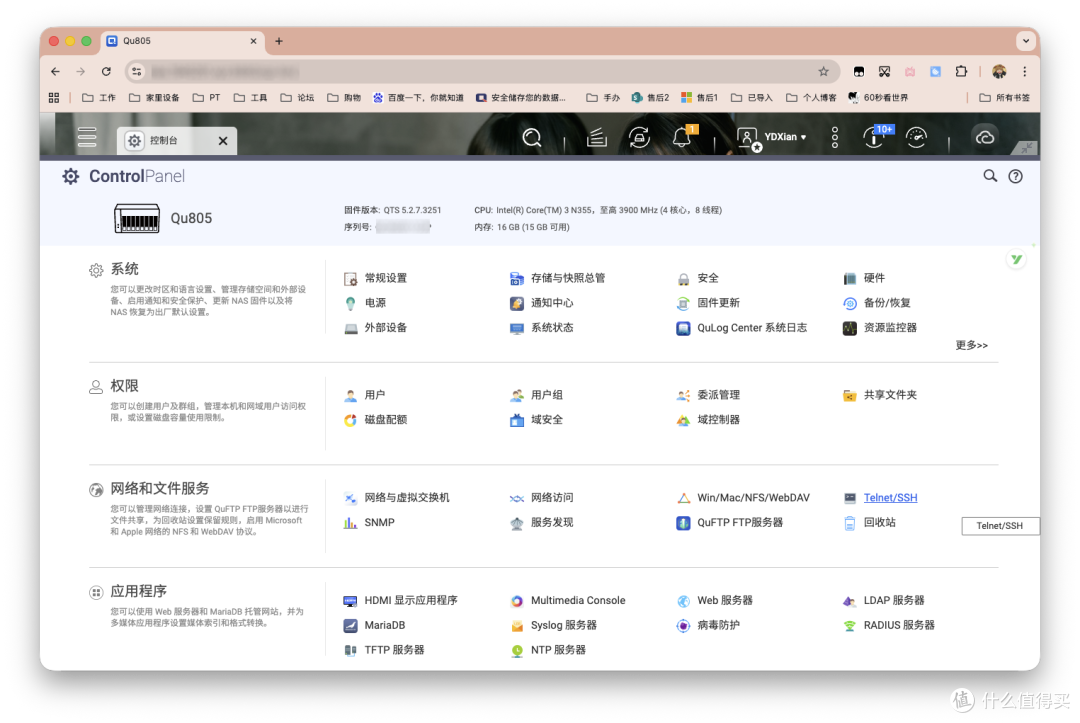Open the myQNAPcloud cloud icon

coord(985,137)
